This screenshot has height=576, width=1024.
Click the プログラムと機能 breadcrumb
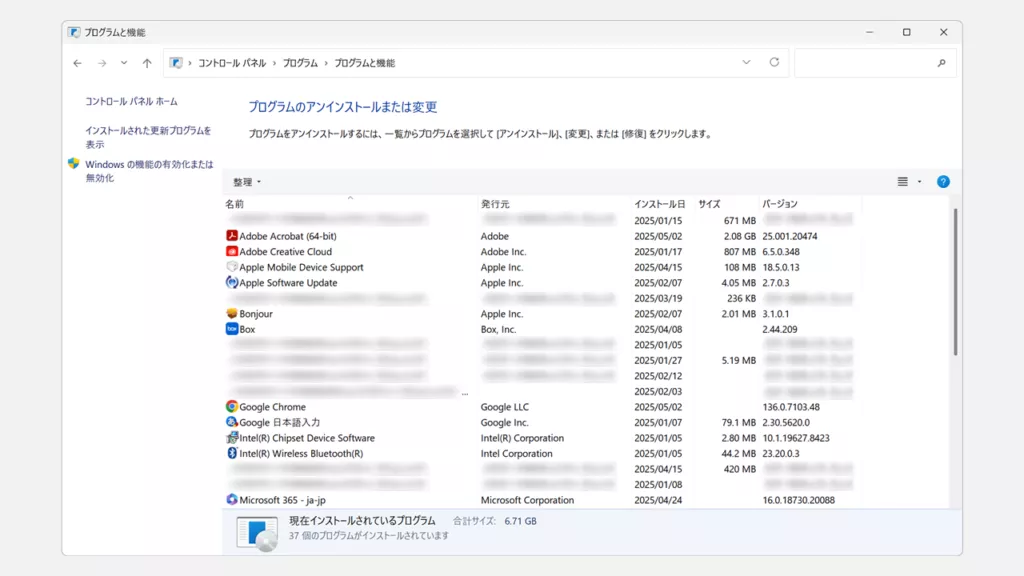pyautogui.click(x=364, y=63)
